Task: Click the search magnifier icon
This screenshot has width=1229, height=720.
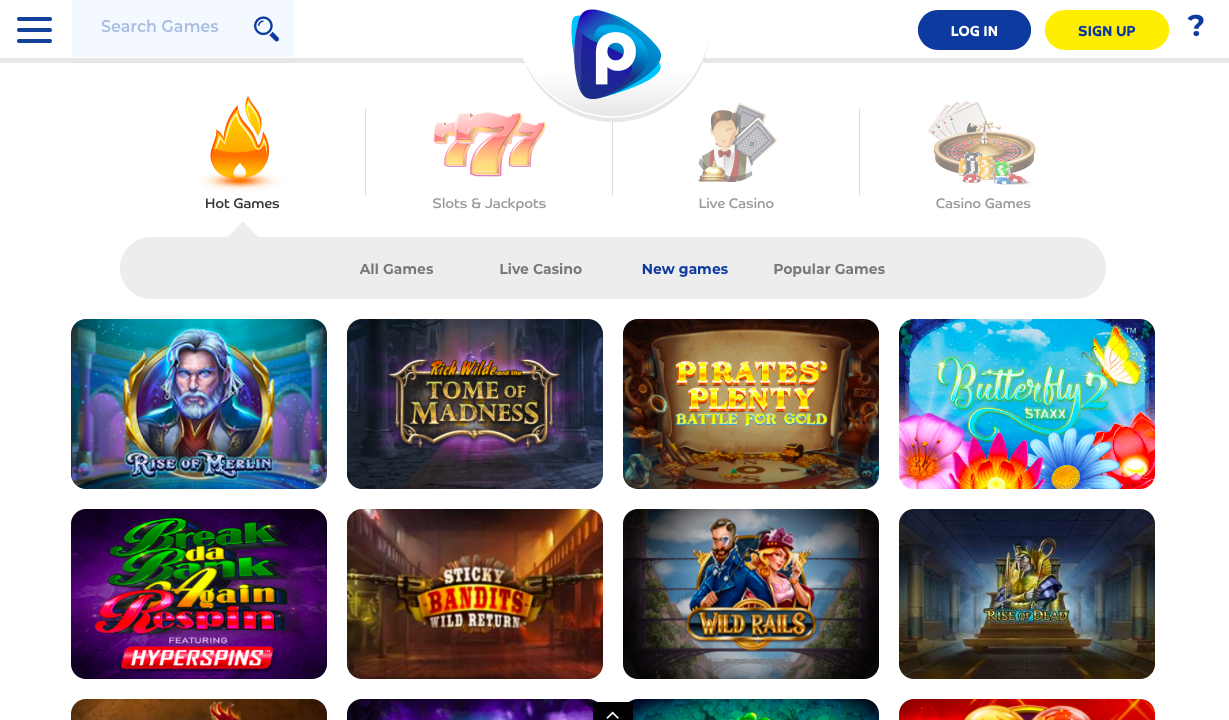Action: tap(266, 28)
